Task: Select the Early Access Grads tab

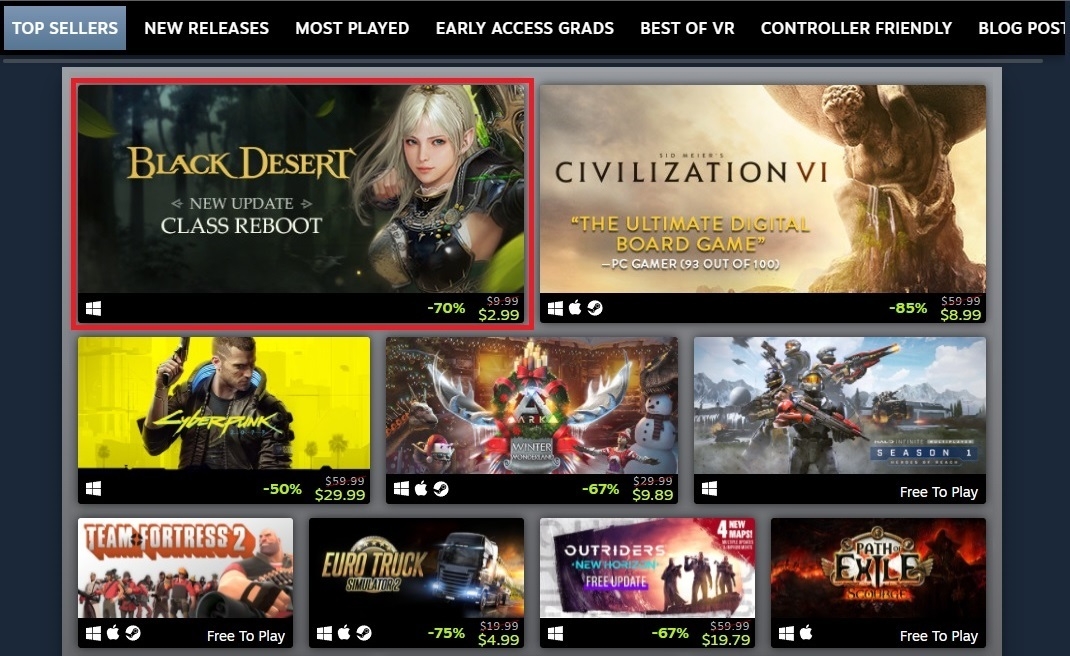Action: [x=525, y=28]
